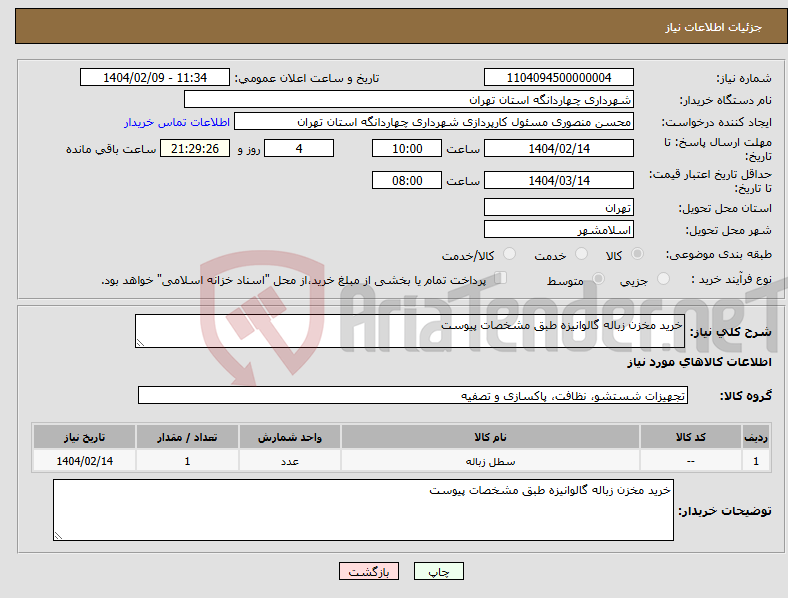Click the تاریخ نیاز column header
Screen dimensions: 788x598
tap(84, 437)
